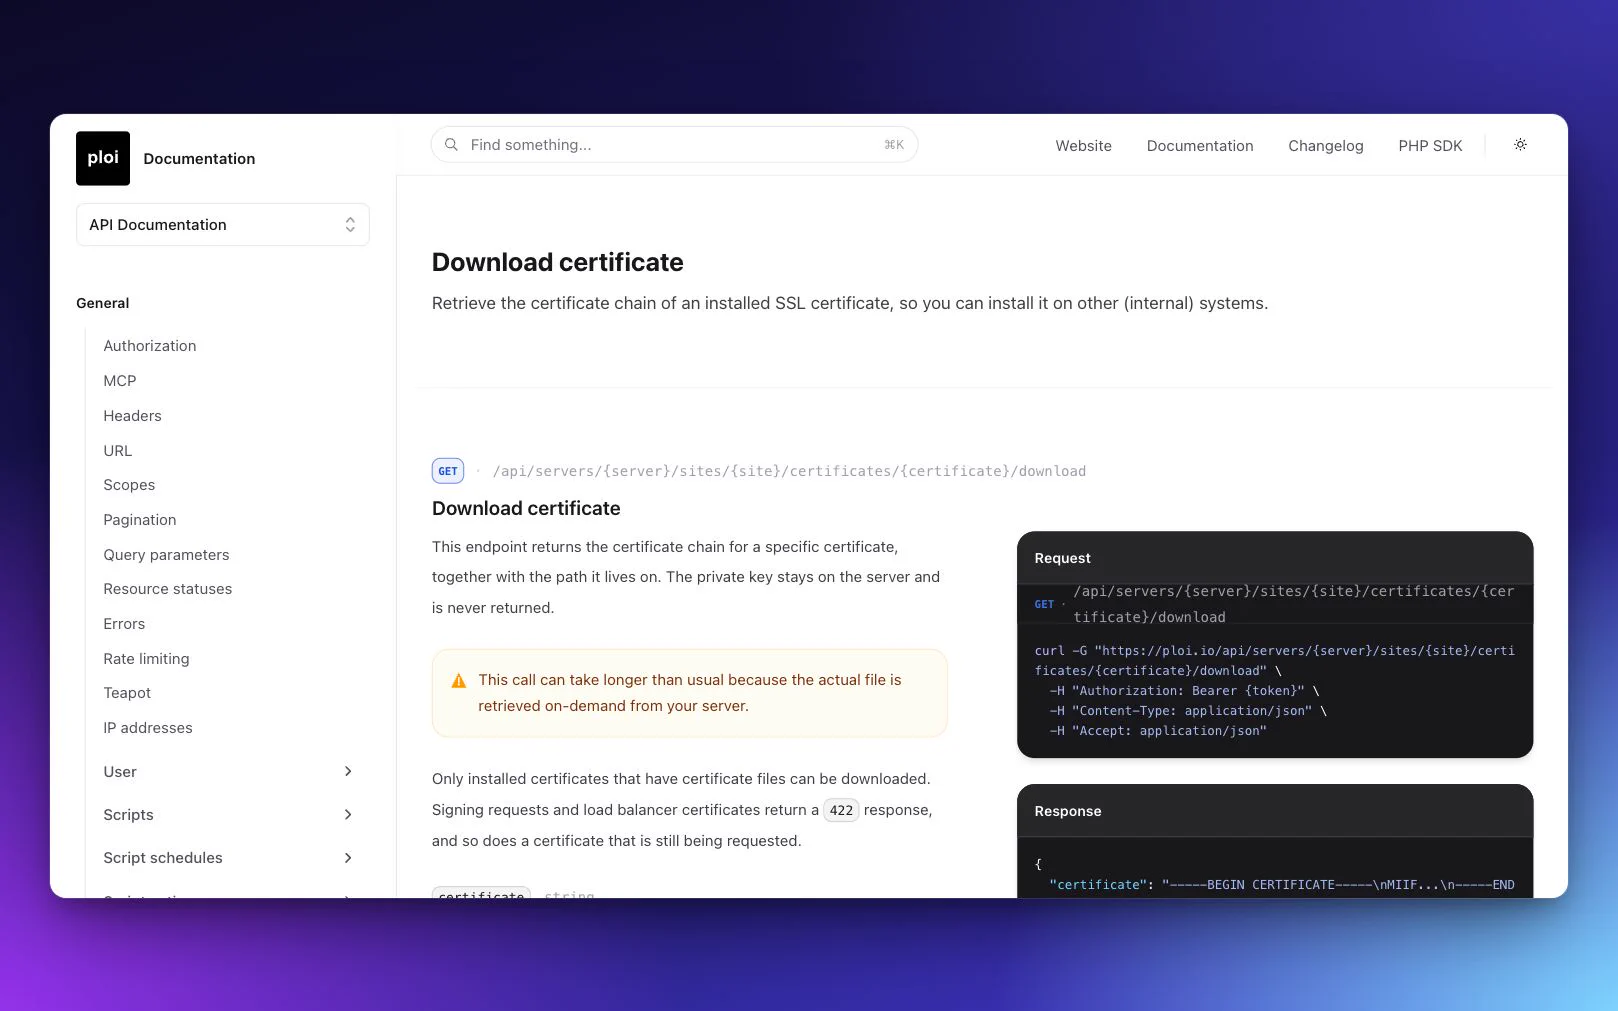
Task: Open the Scopes sidebar link
Action: click(x=129, y=485)
